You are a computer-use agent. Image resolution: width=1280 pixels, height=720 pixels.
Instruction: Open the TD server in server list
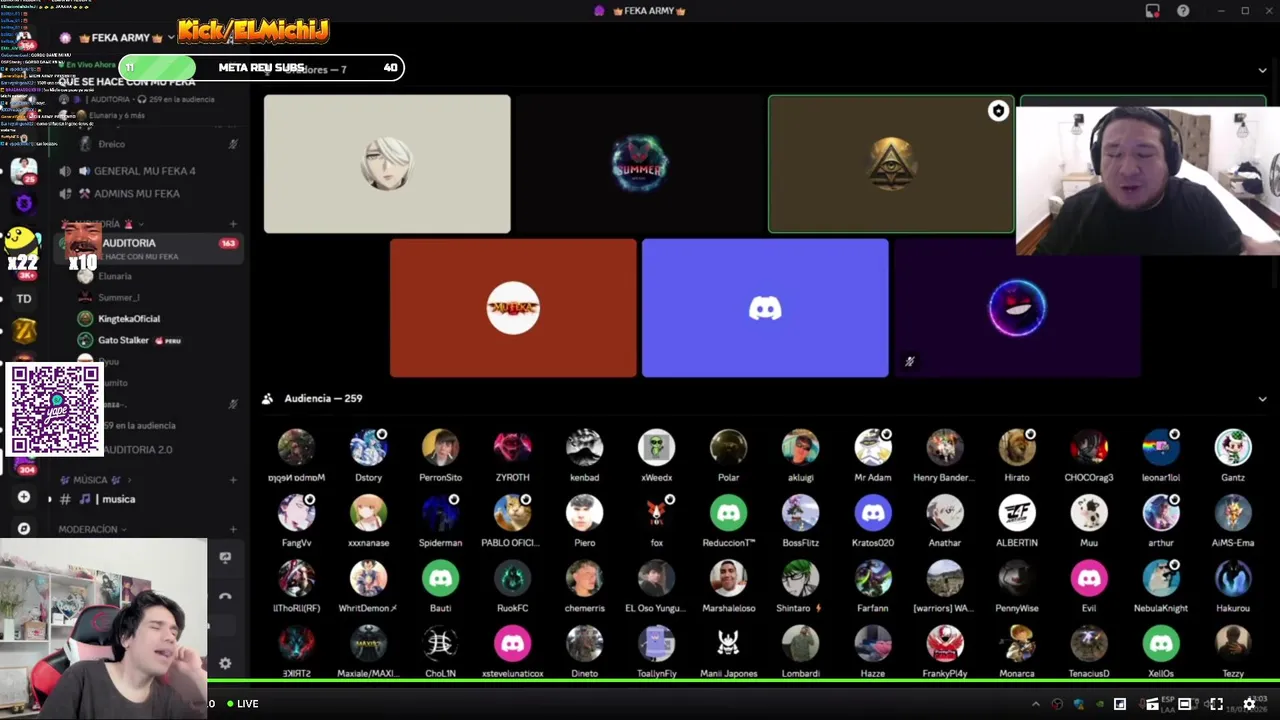point(24,298)
